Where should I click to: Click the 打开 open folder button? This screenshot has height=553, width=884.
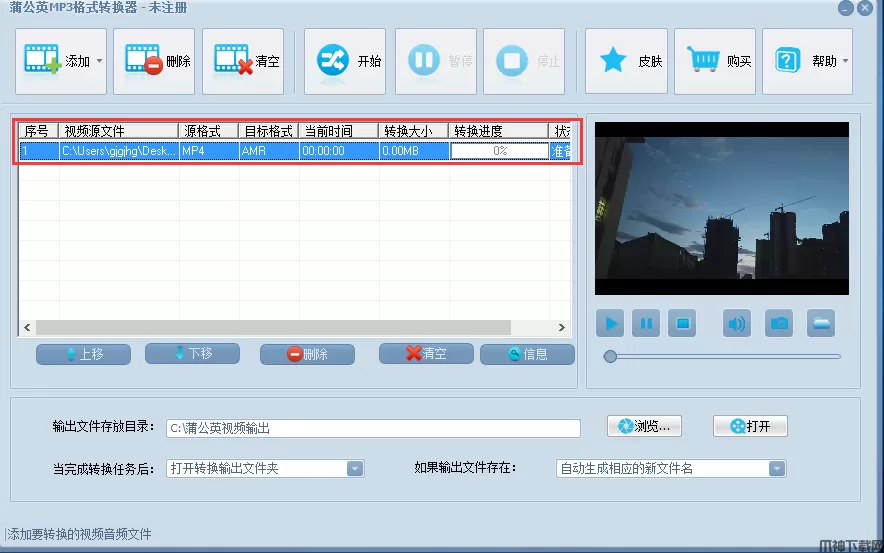[x=750, y=426]
